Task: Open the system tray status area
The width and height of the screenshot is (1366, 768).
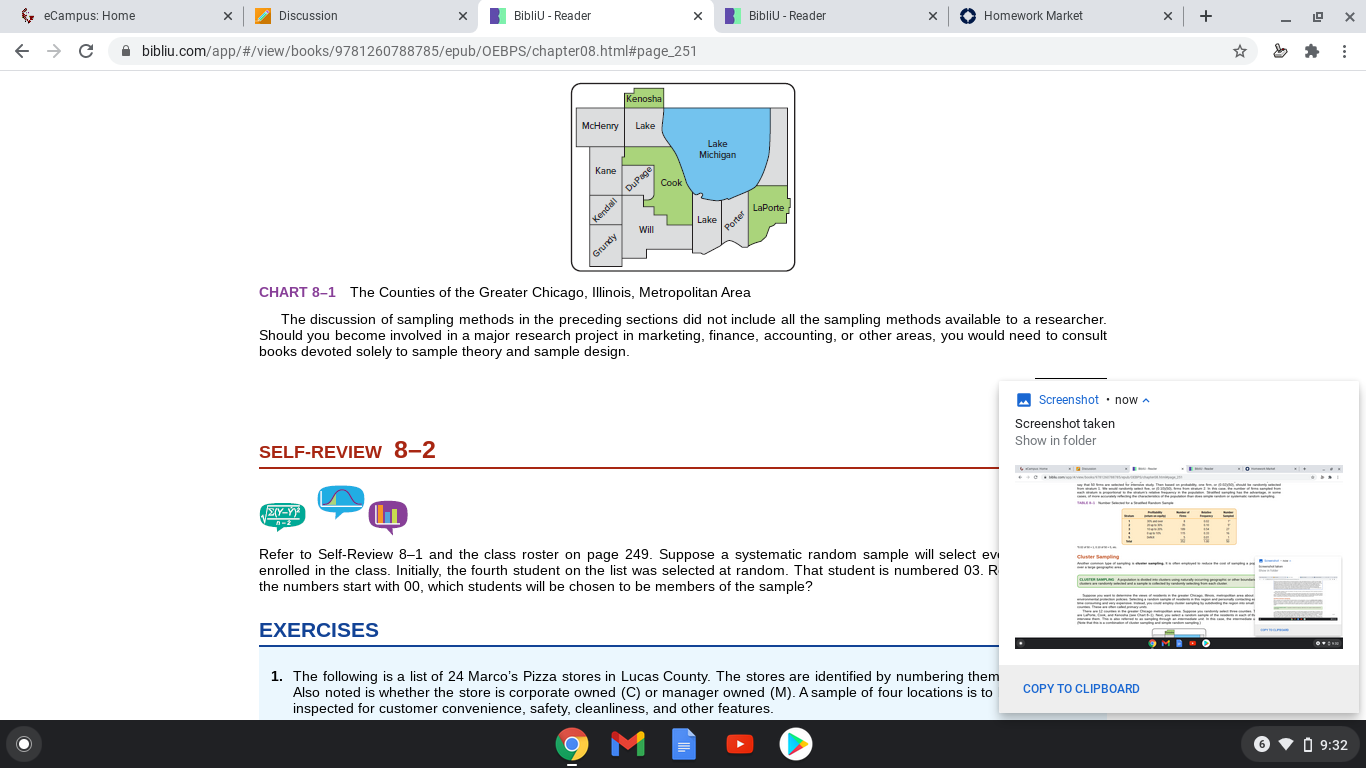Action: 1299,744
